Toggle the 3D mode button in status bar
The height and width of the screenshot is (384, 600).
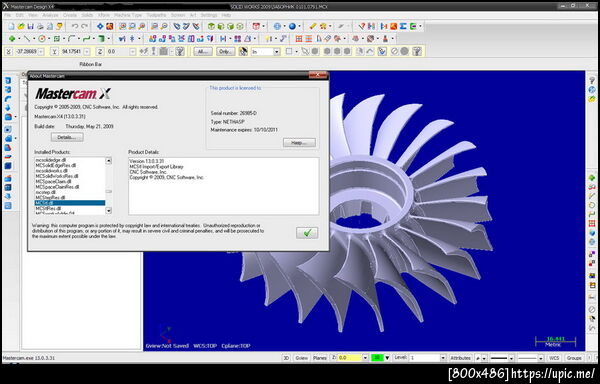(x=285, y=358)
